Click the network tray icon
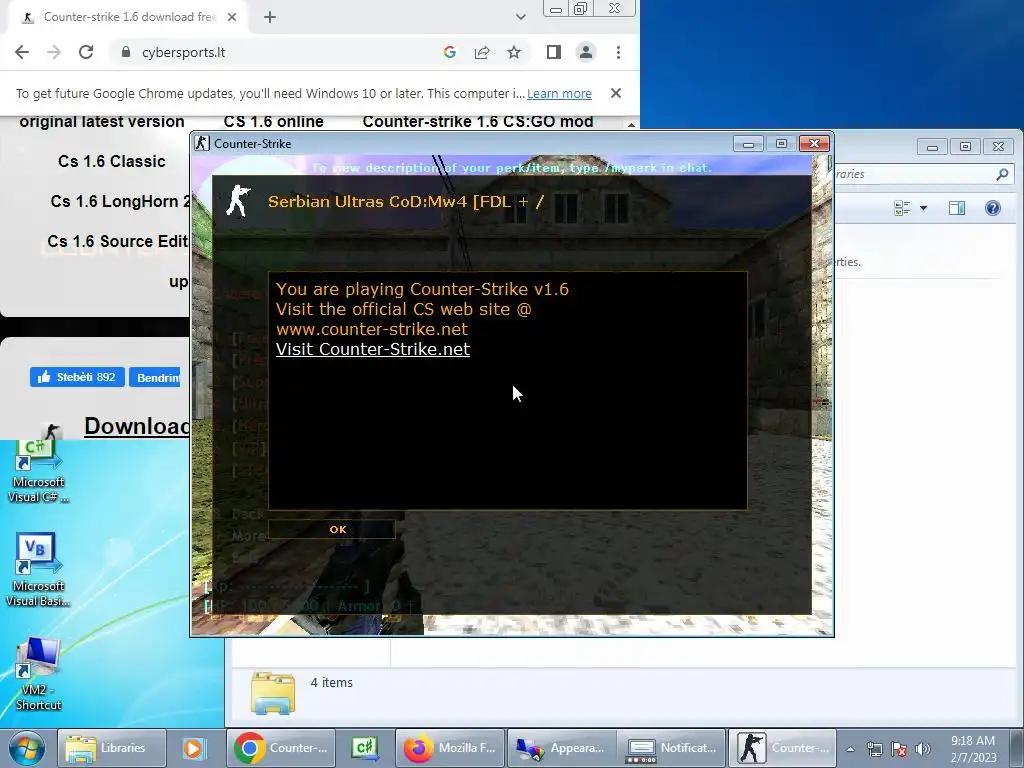This screenshot has height=768, width=1024. [874, 749]
